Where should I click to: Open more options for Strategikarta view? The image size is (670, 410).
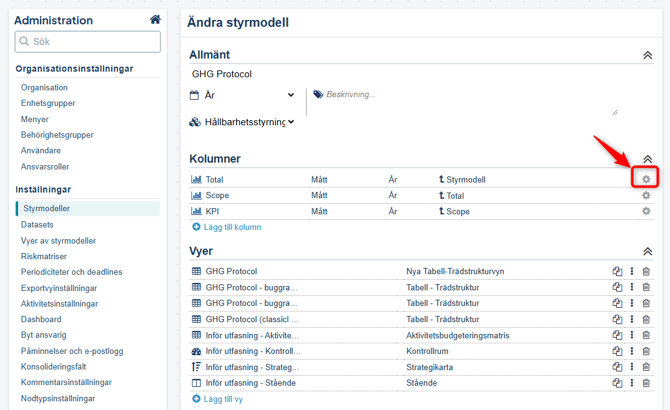(x=632, y=367)
